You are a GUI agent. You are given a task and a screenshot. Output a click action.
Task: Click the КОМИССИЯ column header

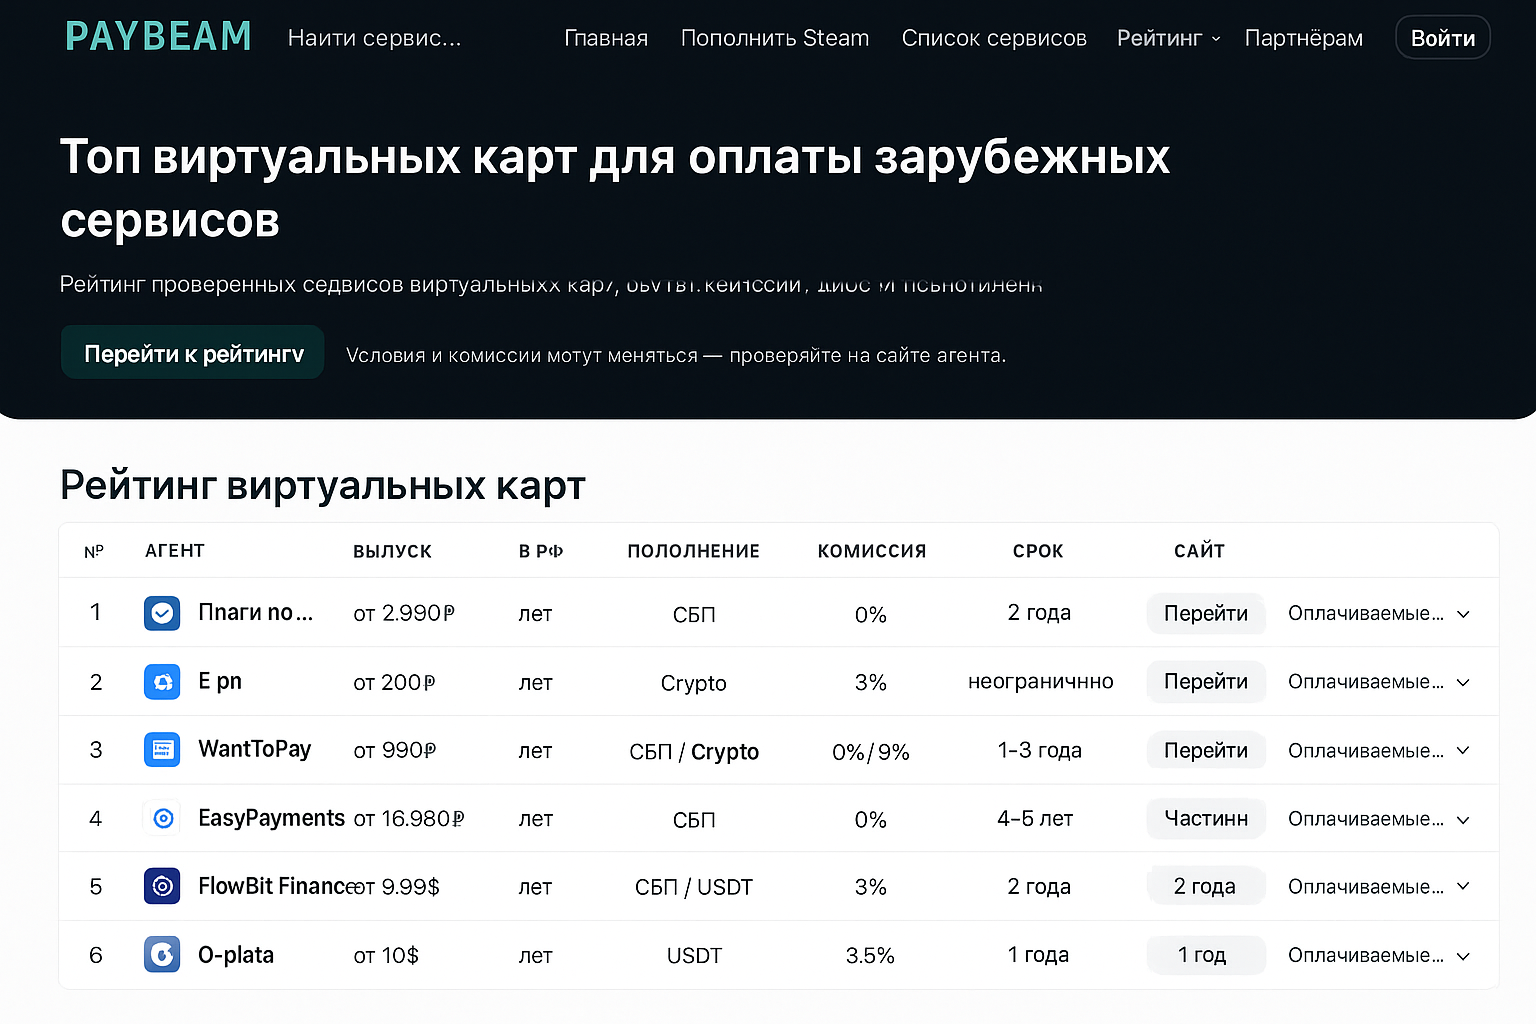[x=872, y=551]
